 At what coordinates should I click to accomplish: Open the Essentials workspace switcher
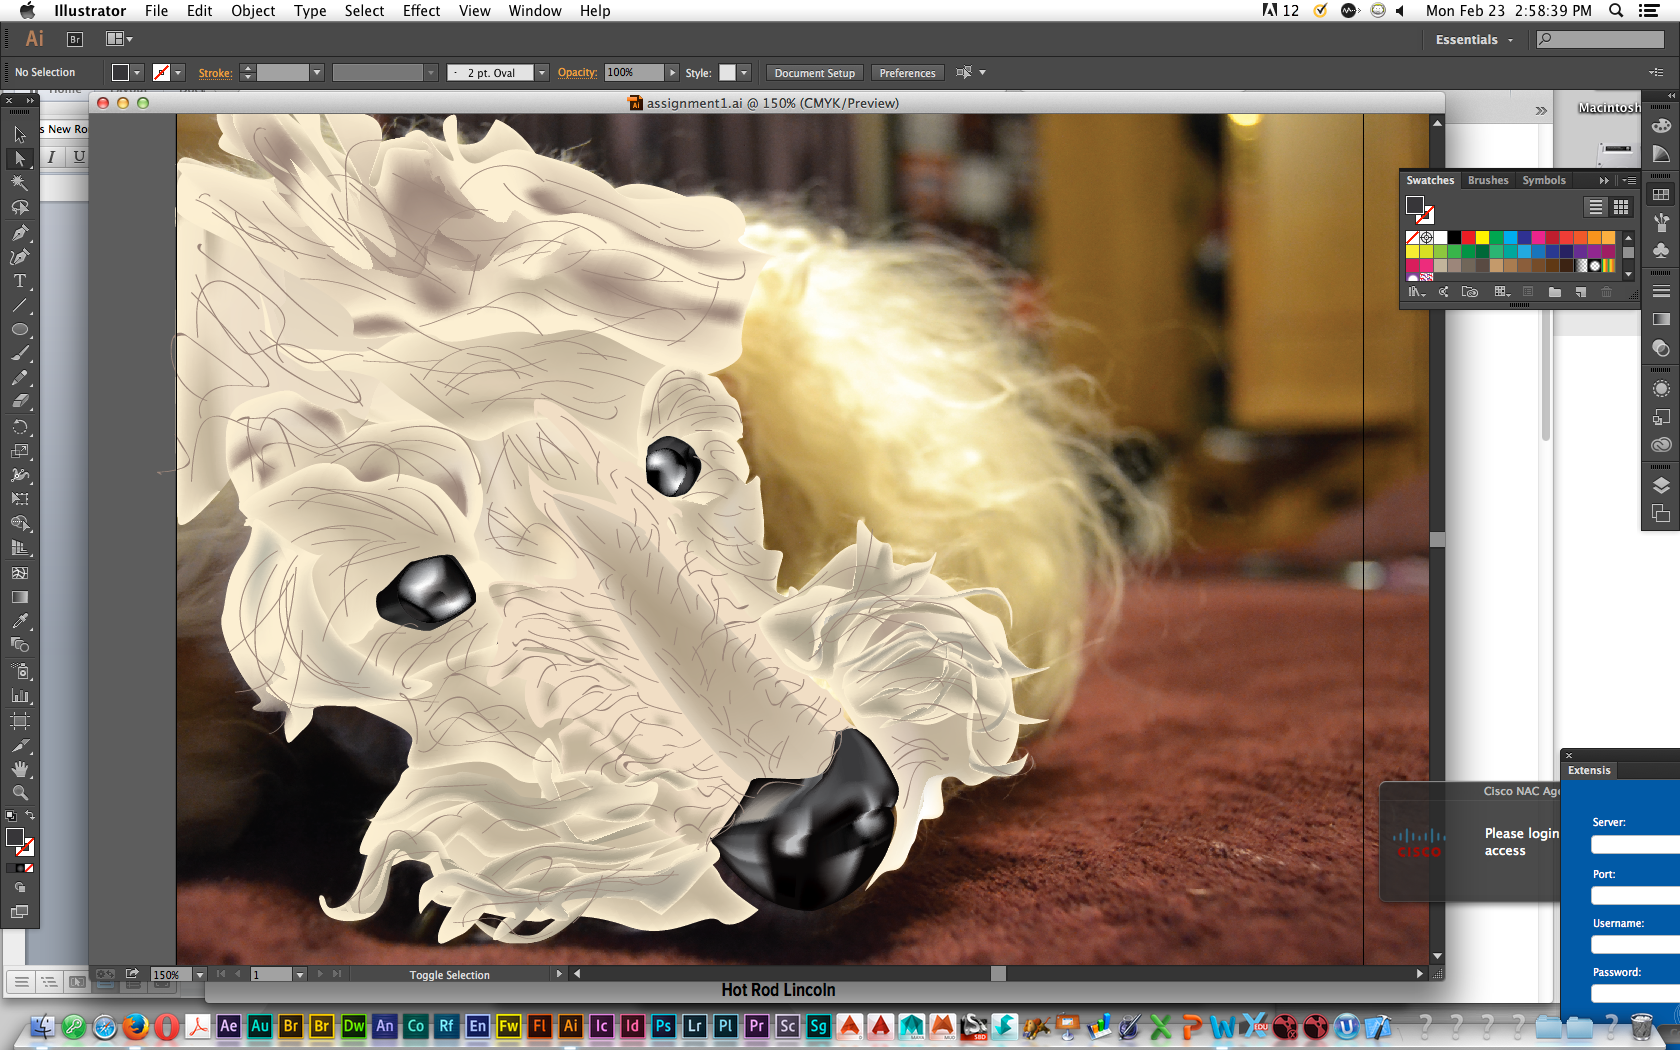point(1474,39)
